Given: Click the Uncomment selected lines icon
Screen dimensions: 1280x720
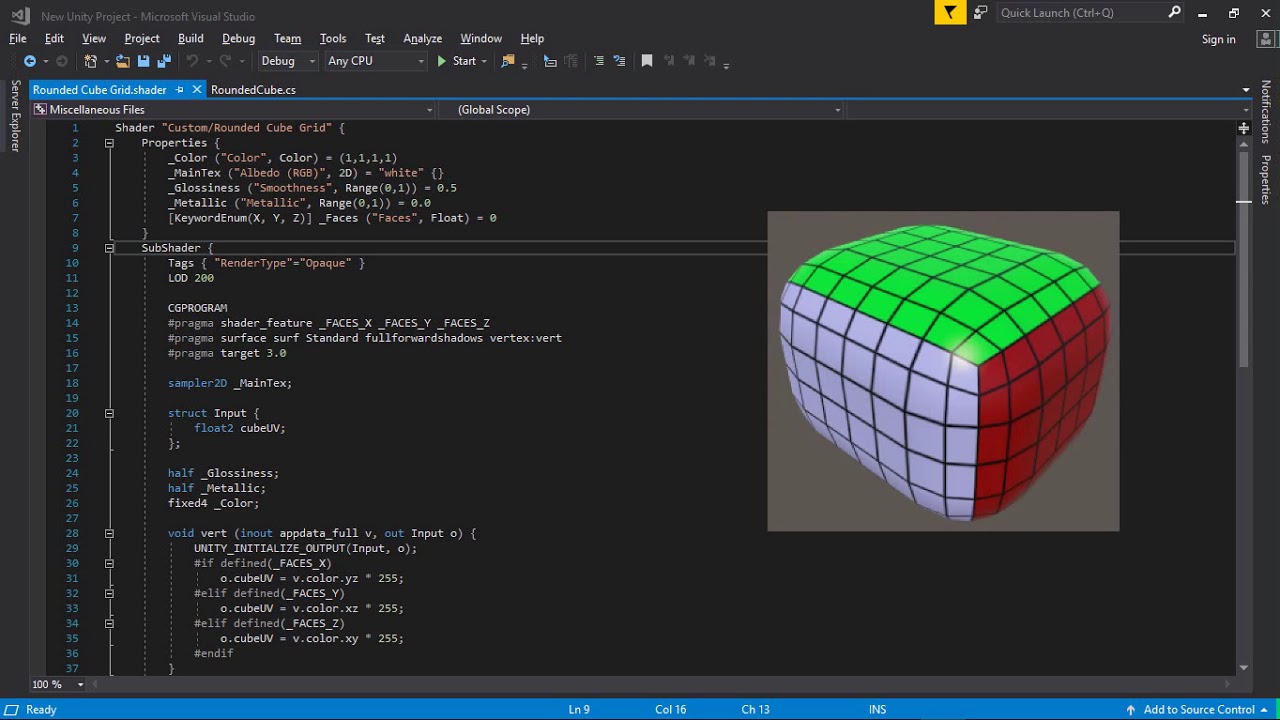Looking at the screenshot, I should click(x=620, y=61).
